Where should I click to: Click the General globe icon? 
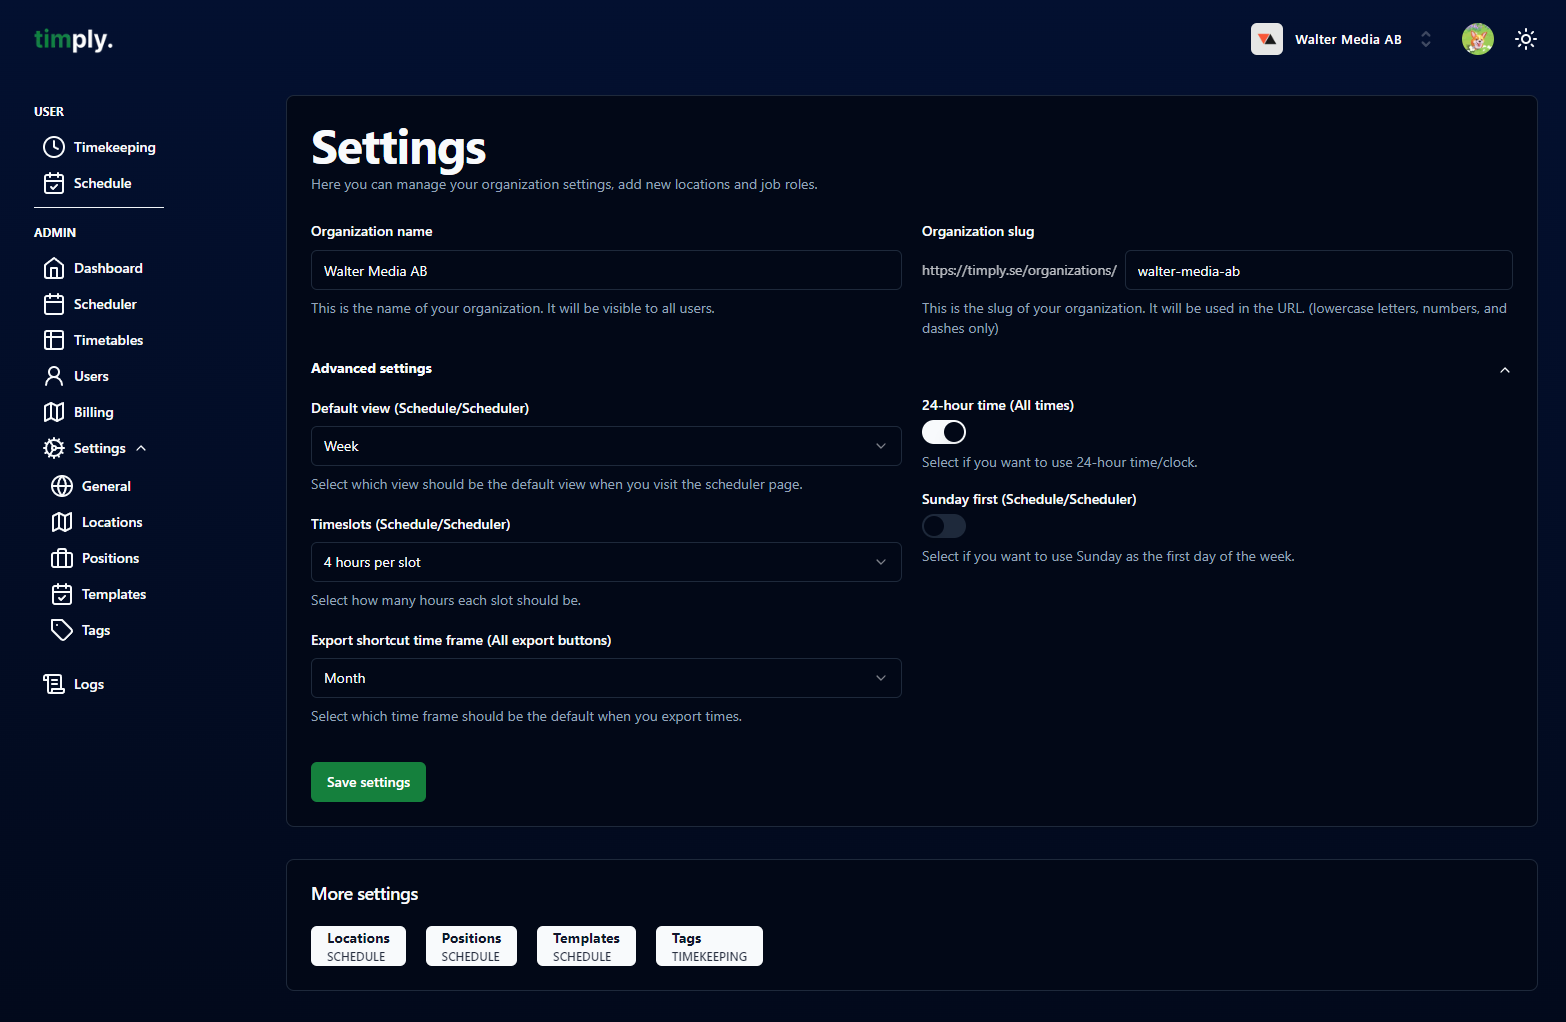(x=62, y=486)
